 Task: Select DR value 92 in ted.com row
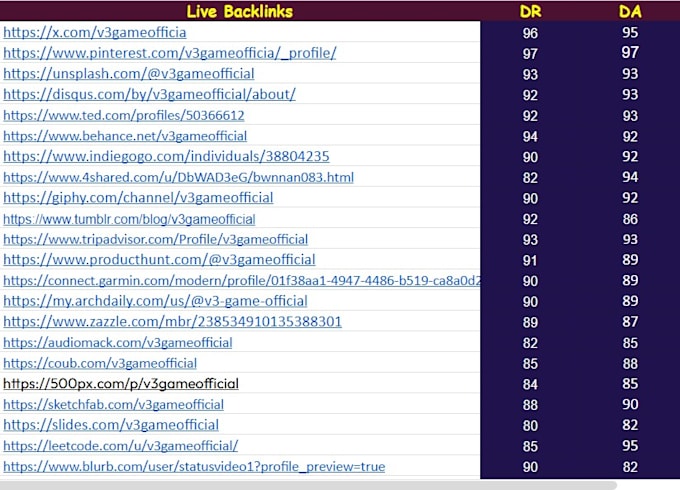point(530,116)
